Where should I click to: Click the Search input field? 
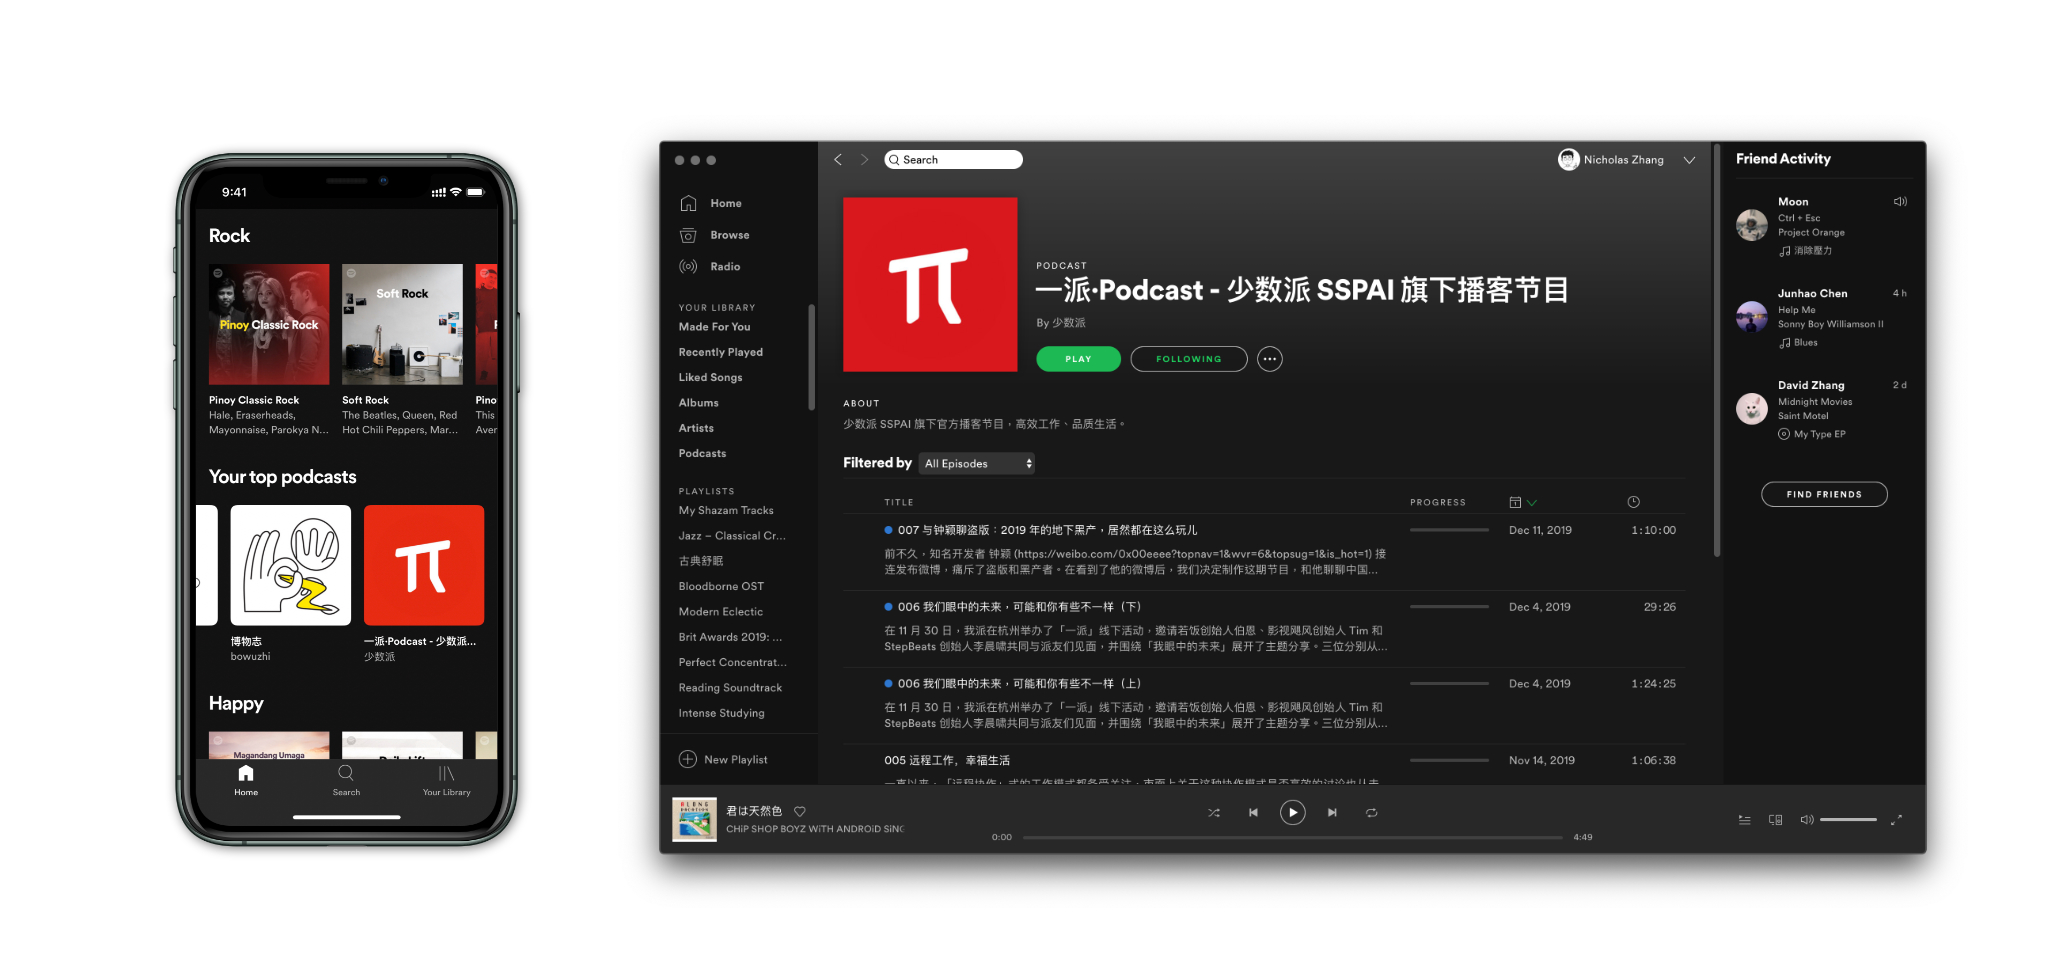953,160
